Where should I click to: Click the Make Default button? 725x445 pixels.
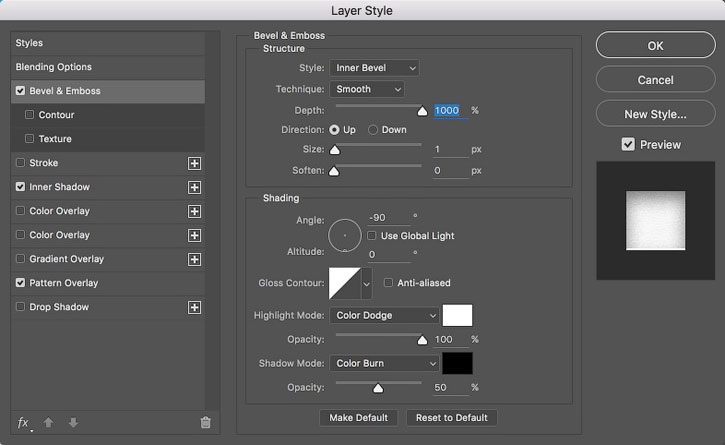pos(358,418)
